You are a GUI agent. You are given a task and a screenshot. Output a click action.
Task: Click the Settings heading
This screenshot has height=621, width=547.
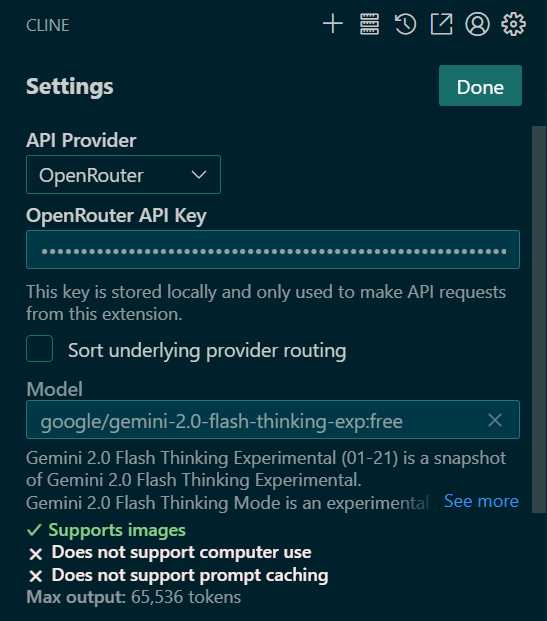coord(70,86)
